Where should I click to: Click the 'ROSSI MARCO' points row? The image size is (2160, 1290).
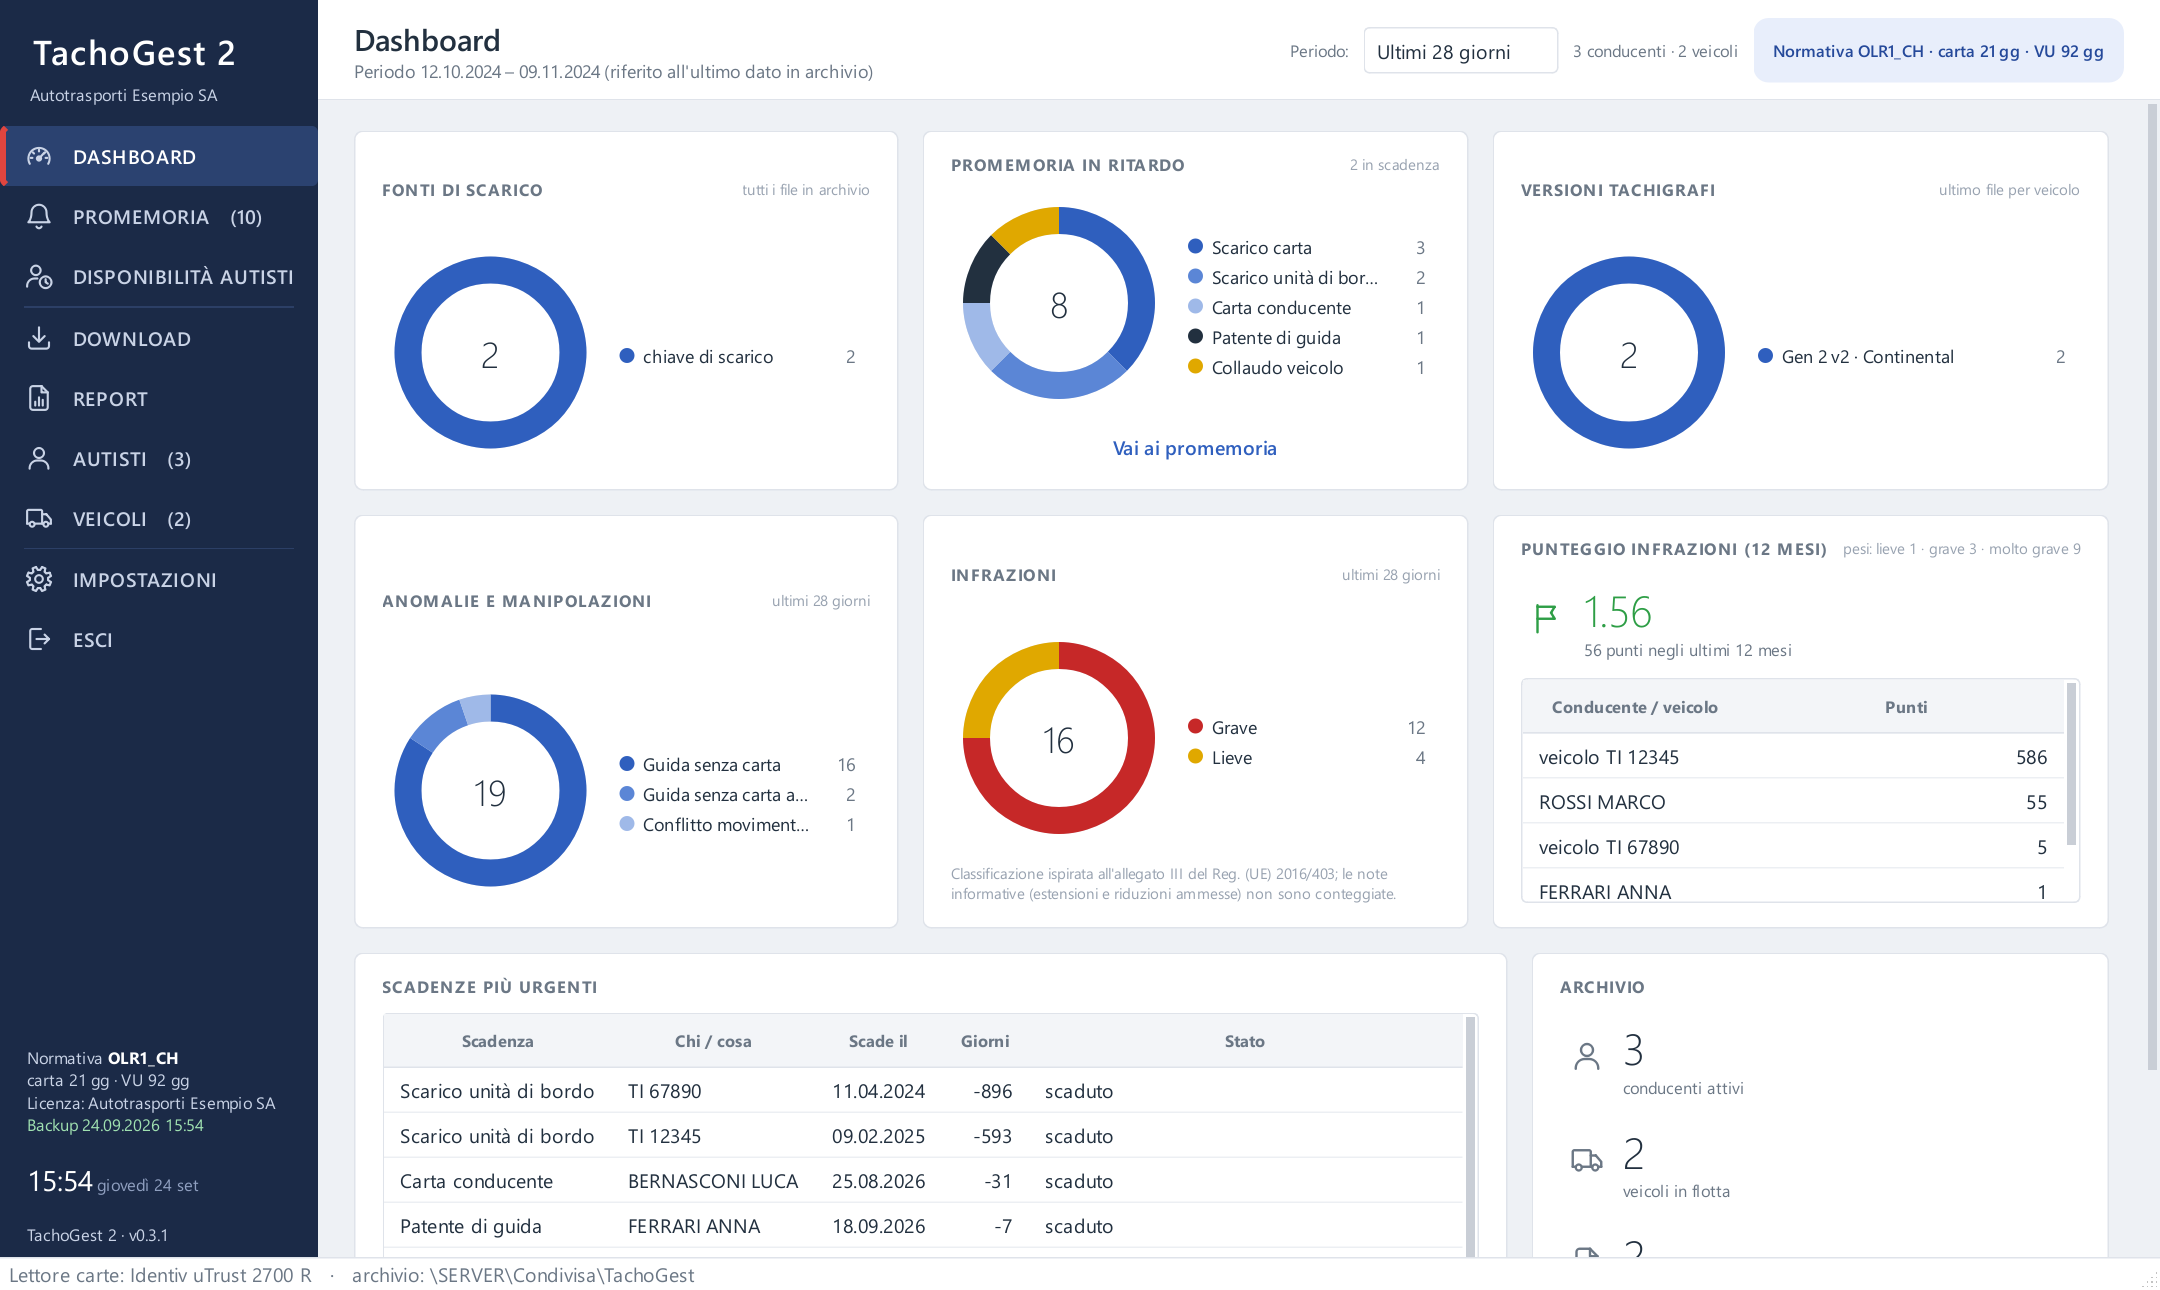point(1793,802)
